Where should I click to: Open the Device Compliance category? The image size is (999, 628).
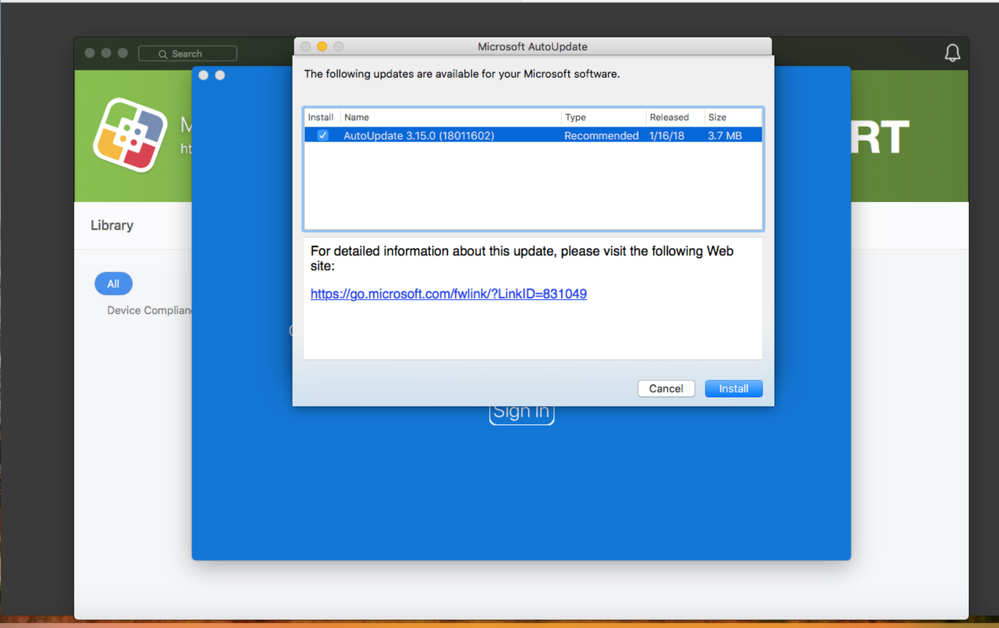pyautogui.click(x=149, y=310)
